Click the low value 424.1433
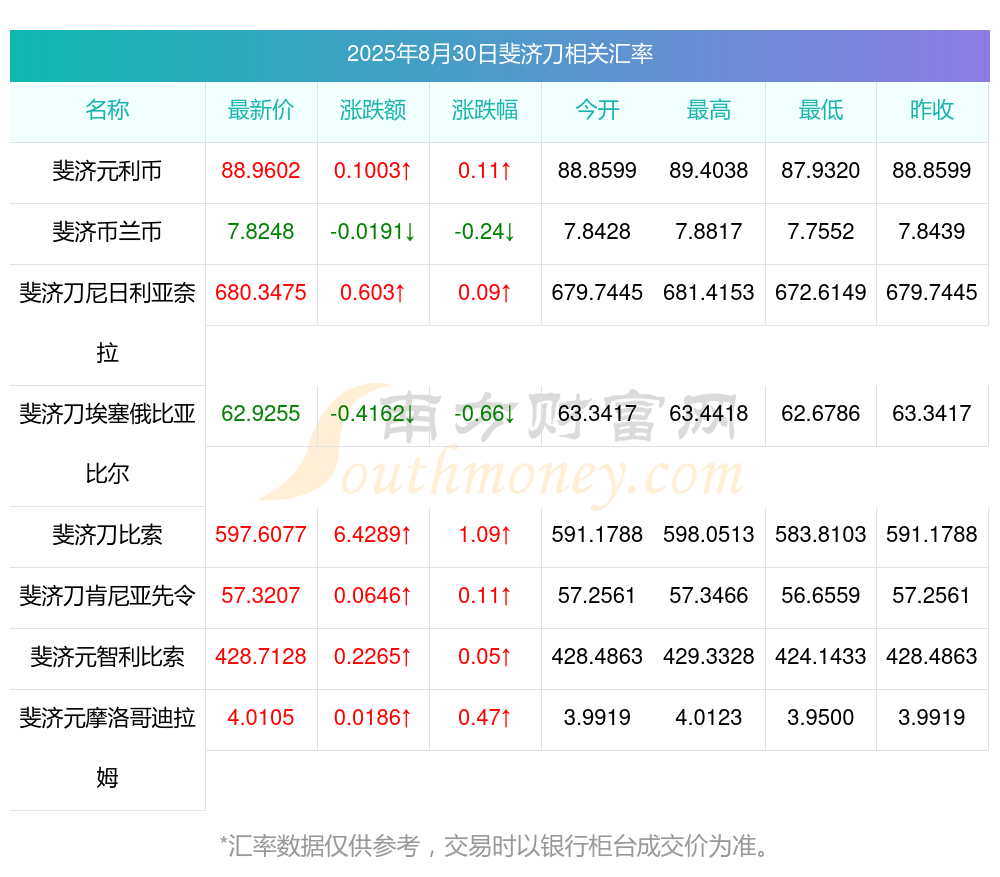 coord(821,656)
